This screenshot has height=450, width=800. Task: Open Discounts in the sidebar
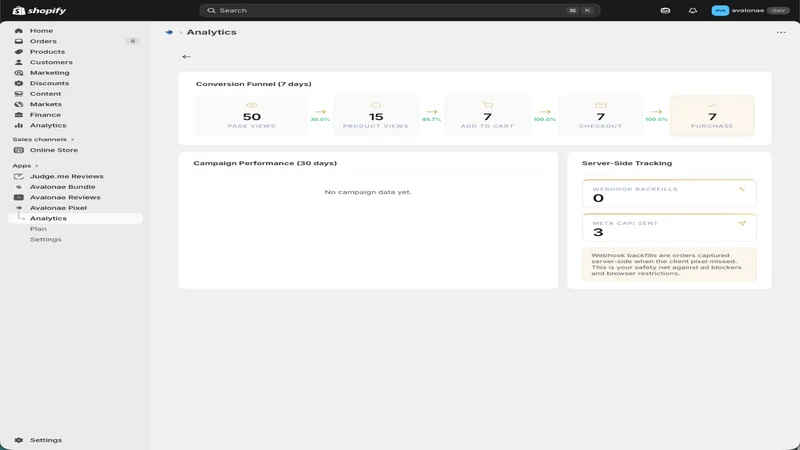click(x=49, y=83)
